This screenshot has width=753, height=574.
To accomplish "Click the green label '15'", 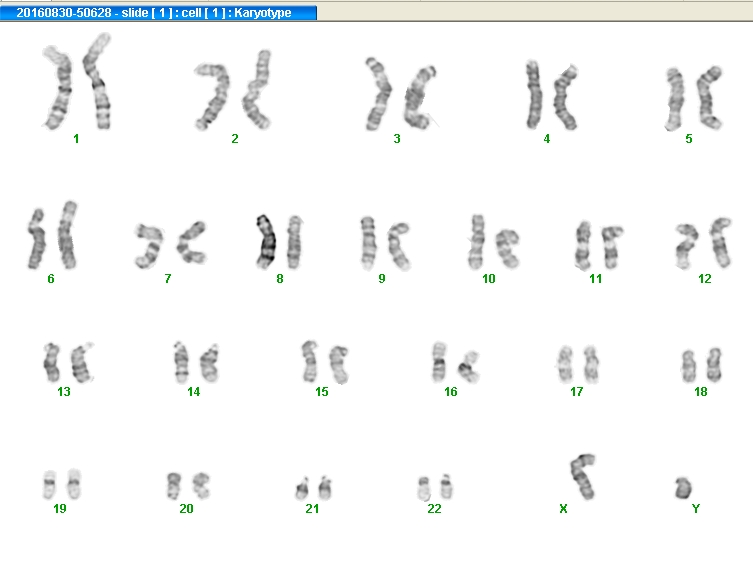I will [x=322, y=391].
